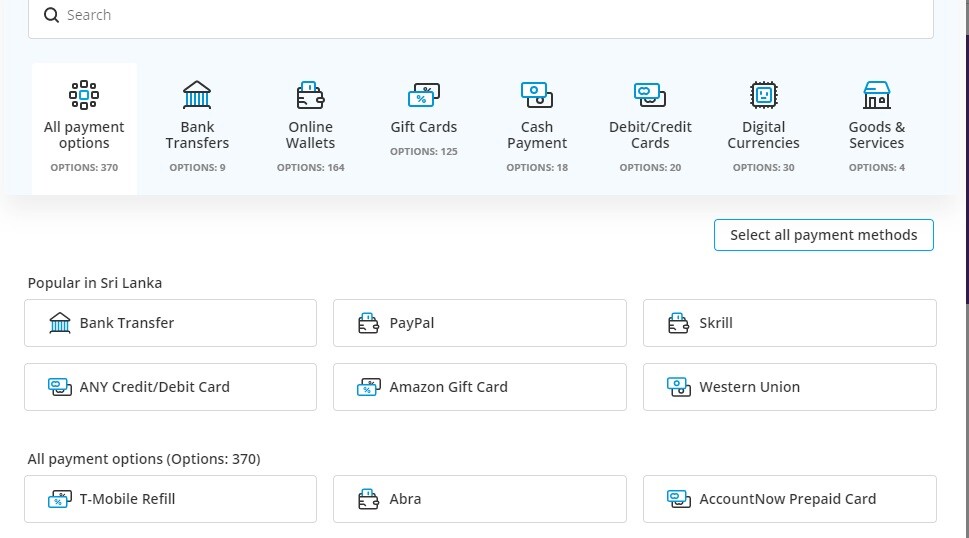Click card icon beside AccountNow Prepaid Card

tap(679, 499)
